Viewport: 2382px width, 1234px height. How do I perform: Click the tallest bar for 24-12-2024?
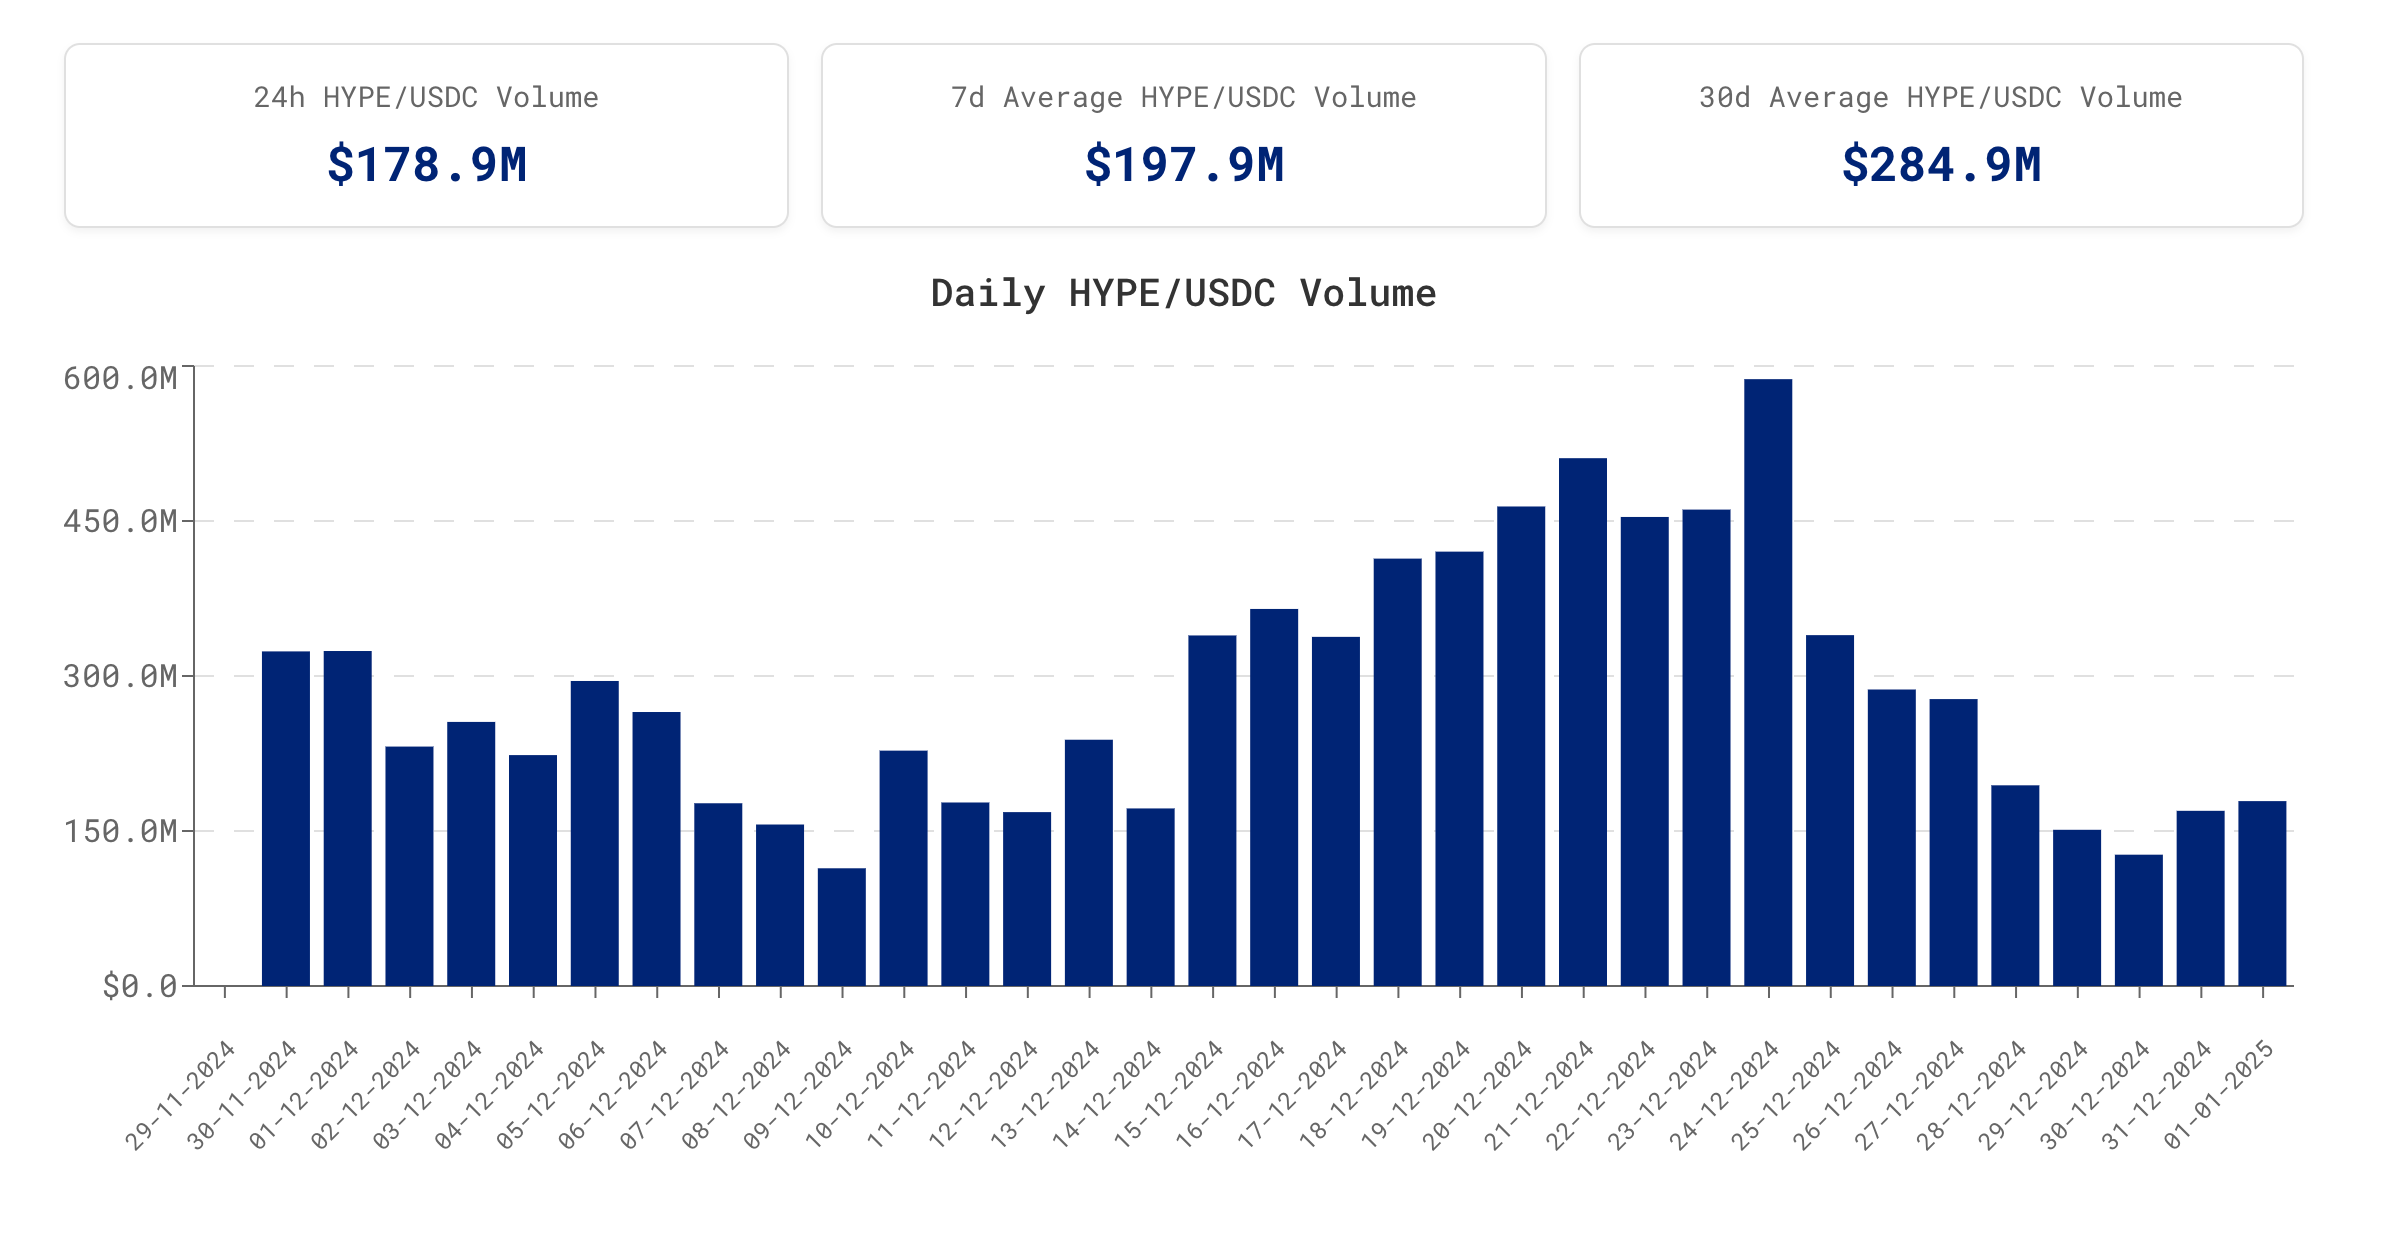tap(1768, 682)
